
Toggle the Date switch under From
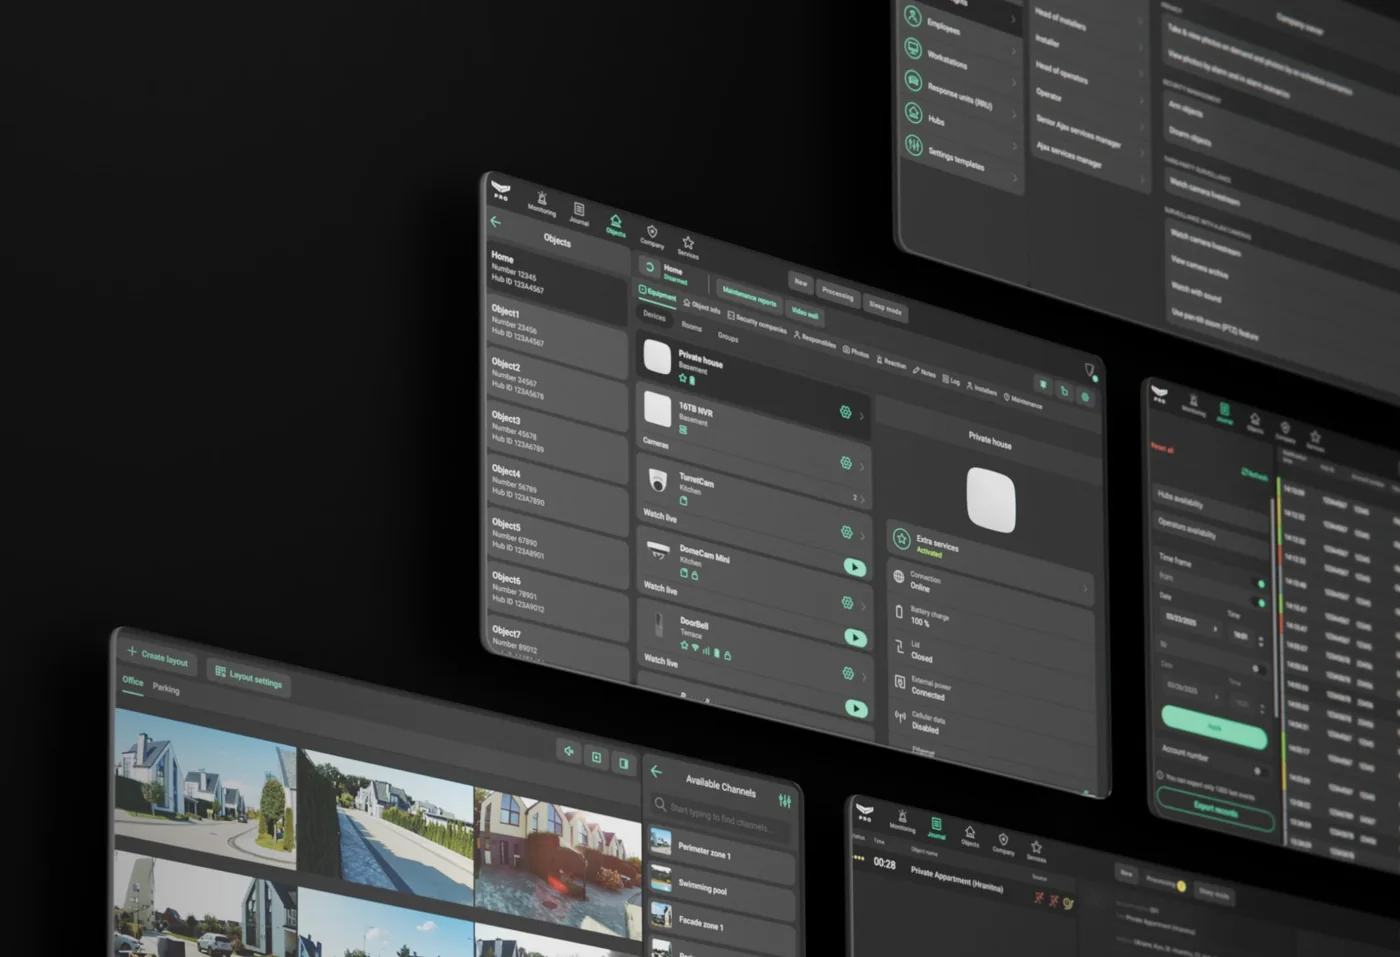(1259, 603)
